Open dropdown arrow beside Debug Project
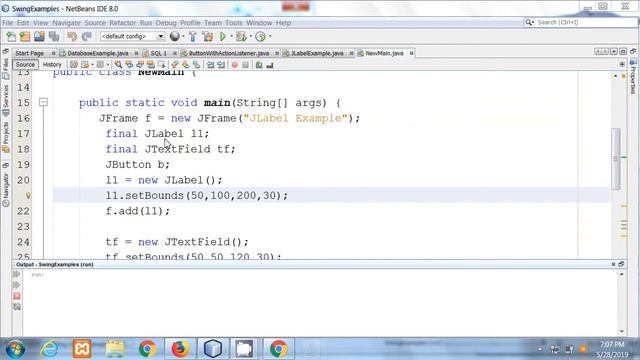The height and width of the screenshot is (360, 640). tap(251, 36)
